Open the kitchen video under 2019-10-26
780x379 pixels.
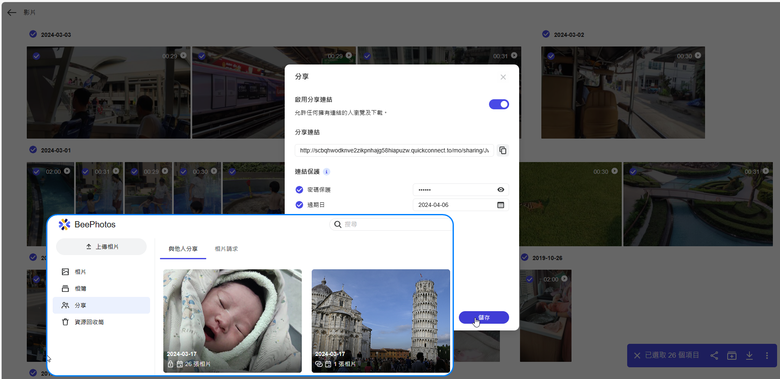coord(546,316)
